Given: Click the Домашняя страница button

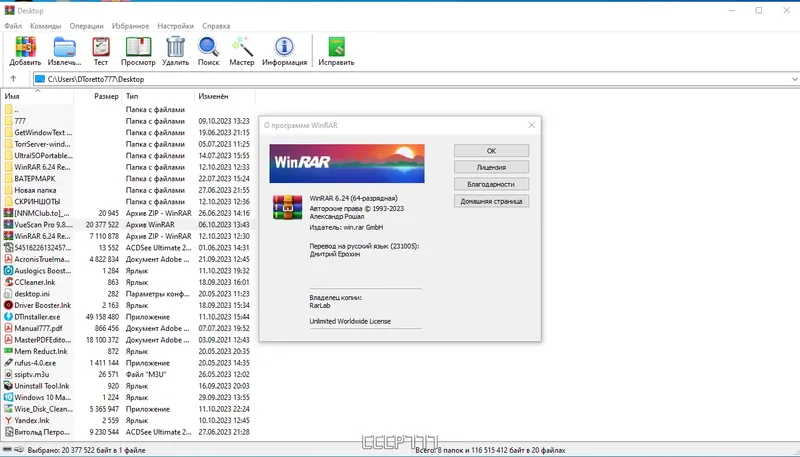Looking at the screenshot, I should pyautogui.click(x=491, y=201).
